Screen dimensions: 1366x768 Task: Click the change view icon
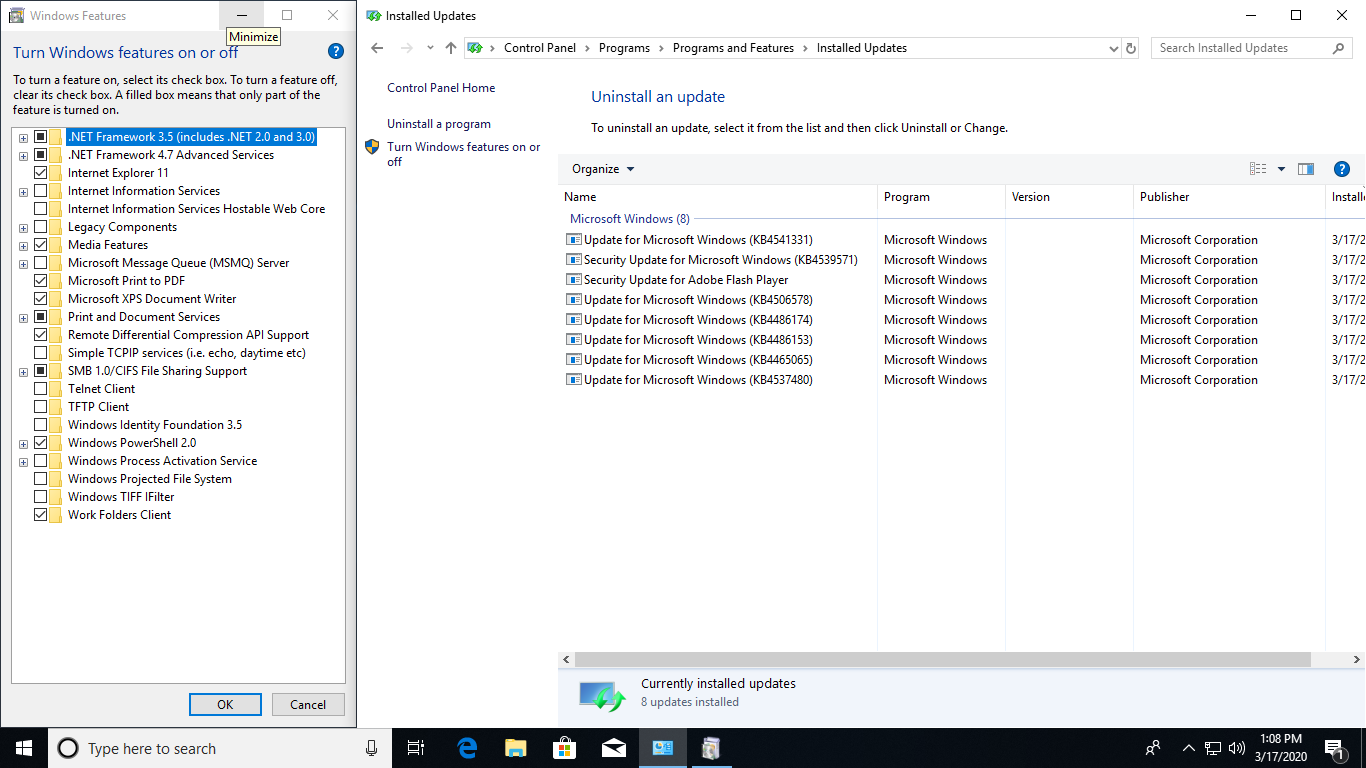coord(1258,169)
